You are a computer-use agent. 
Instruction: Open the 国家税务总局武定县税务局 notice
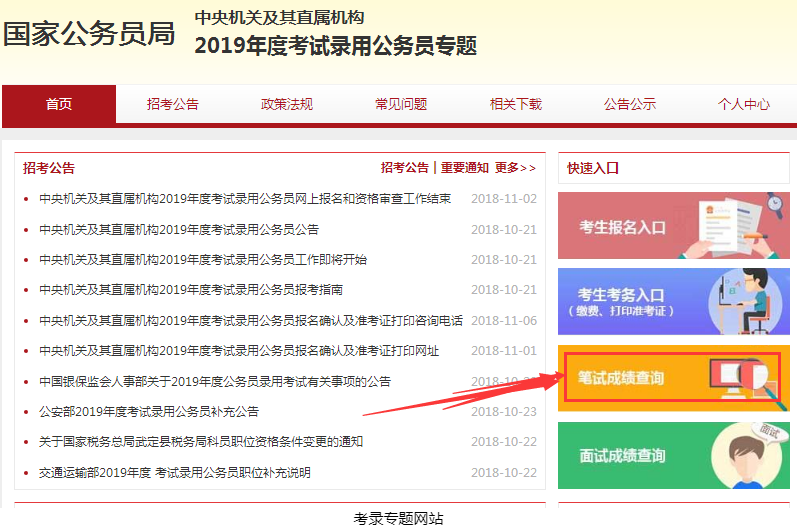[201, 441]
